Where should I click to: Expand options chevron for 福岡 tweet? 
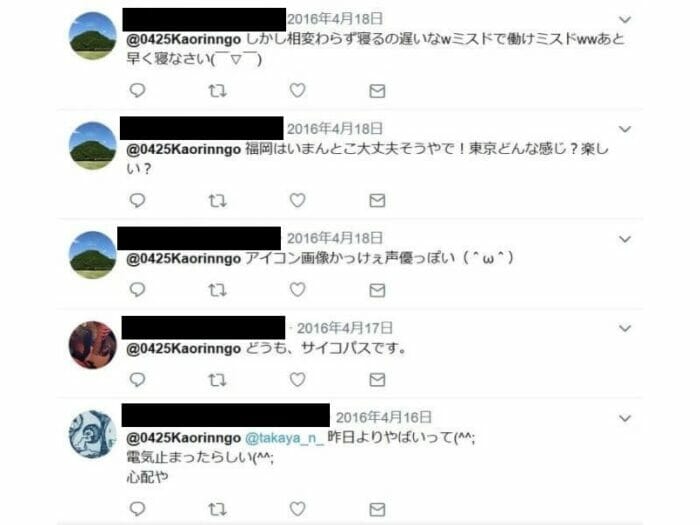coord(625,129)
